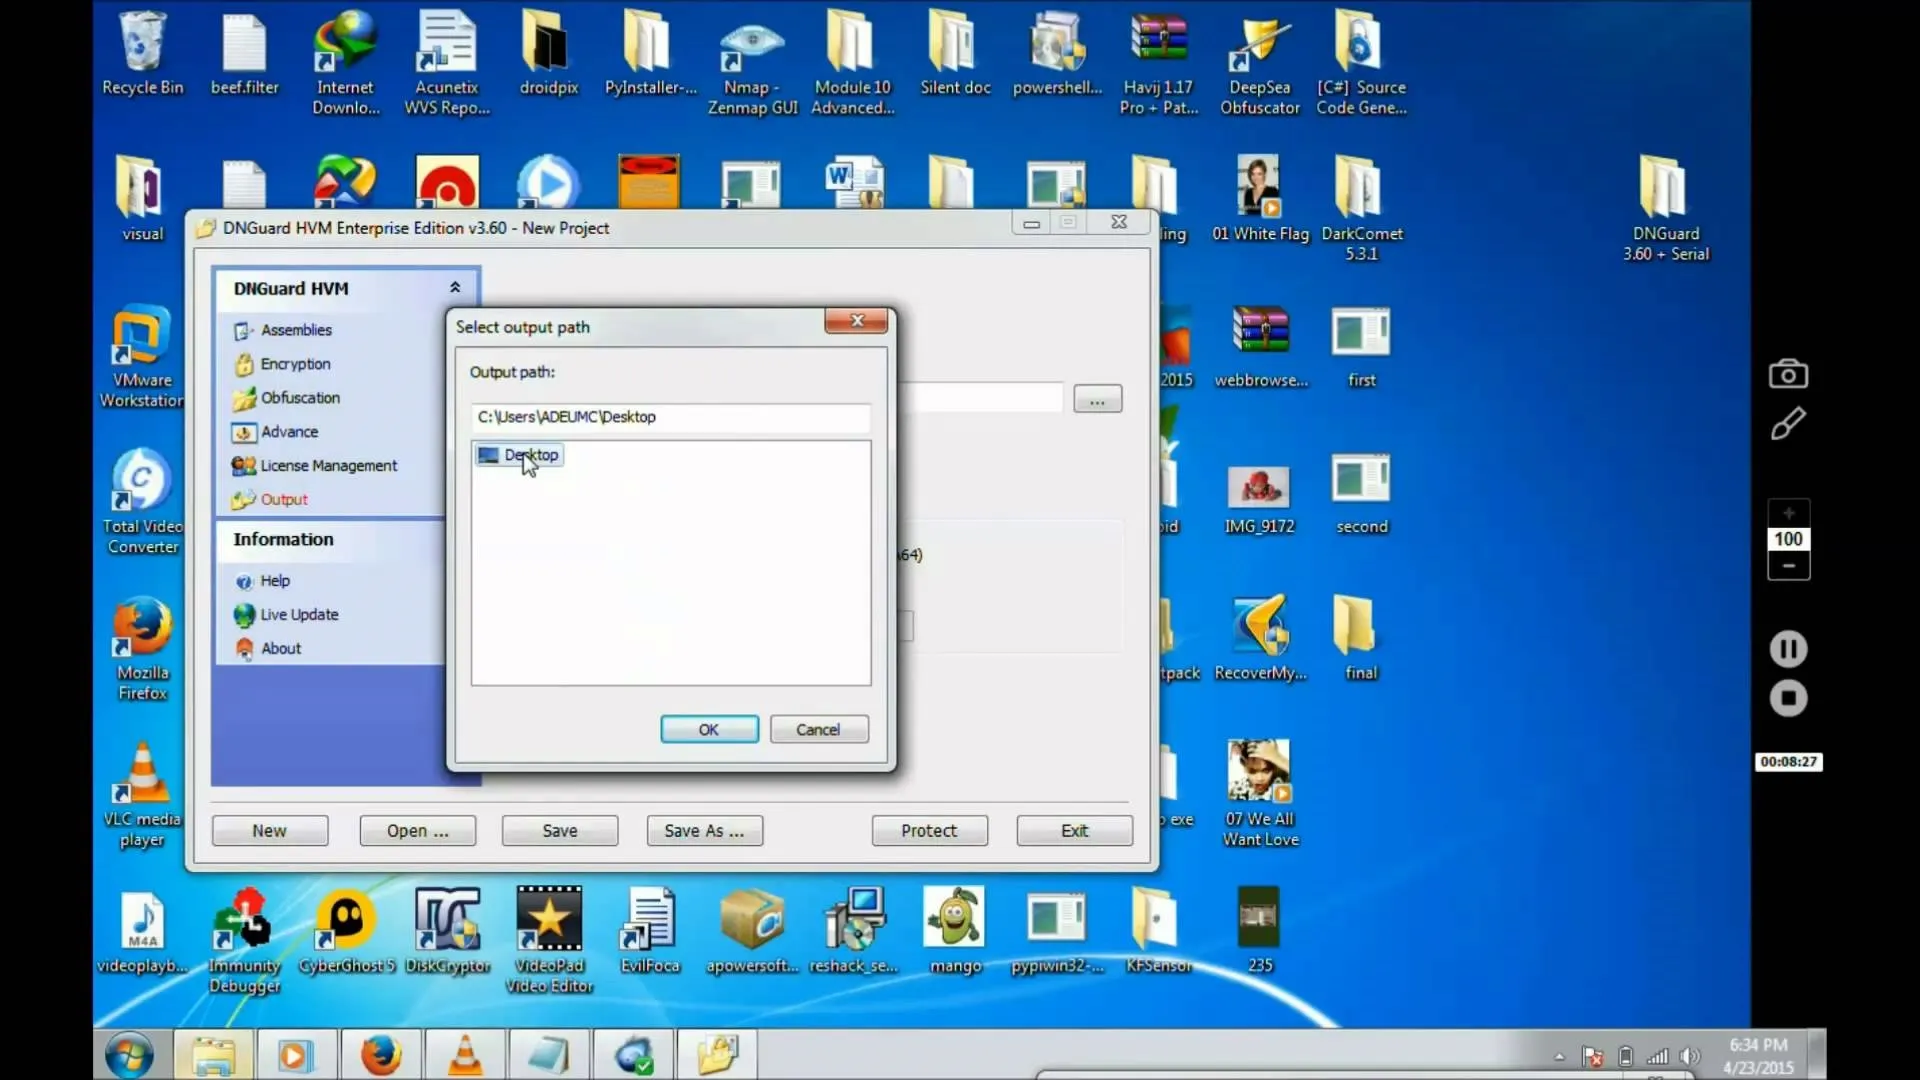Select the VLC media player desktop icon
This screenshot has height=1080, width=1920.
(142, 796)
